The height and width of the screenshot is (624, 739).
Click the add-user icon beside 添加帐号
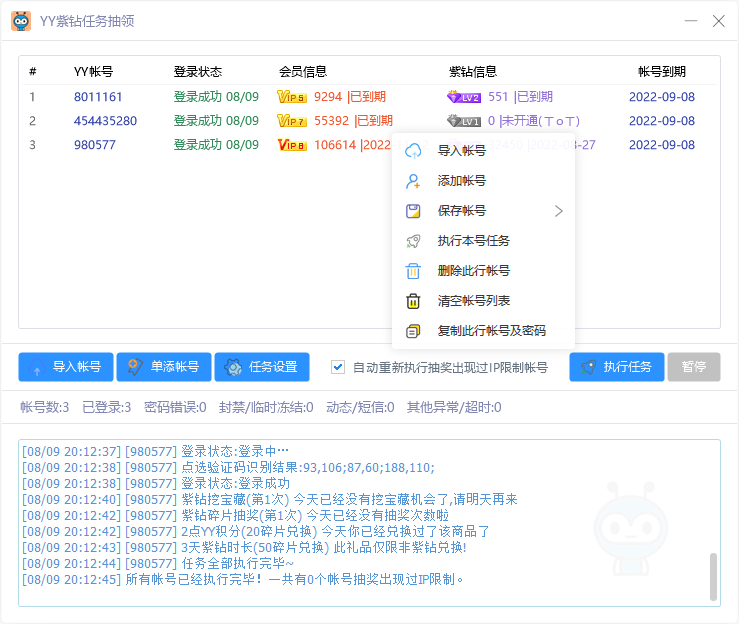413,181
